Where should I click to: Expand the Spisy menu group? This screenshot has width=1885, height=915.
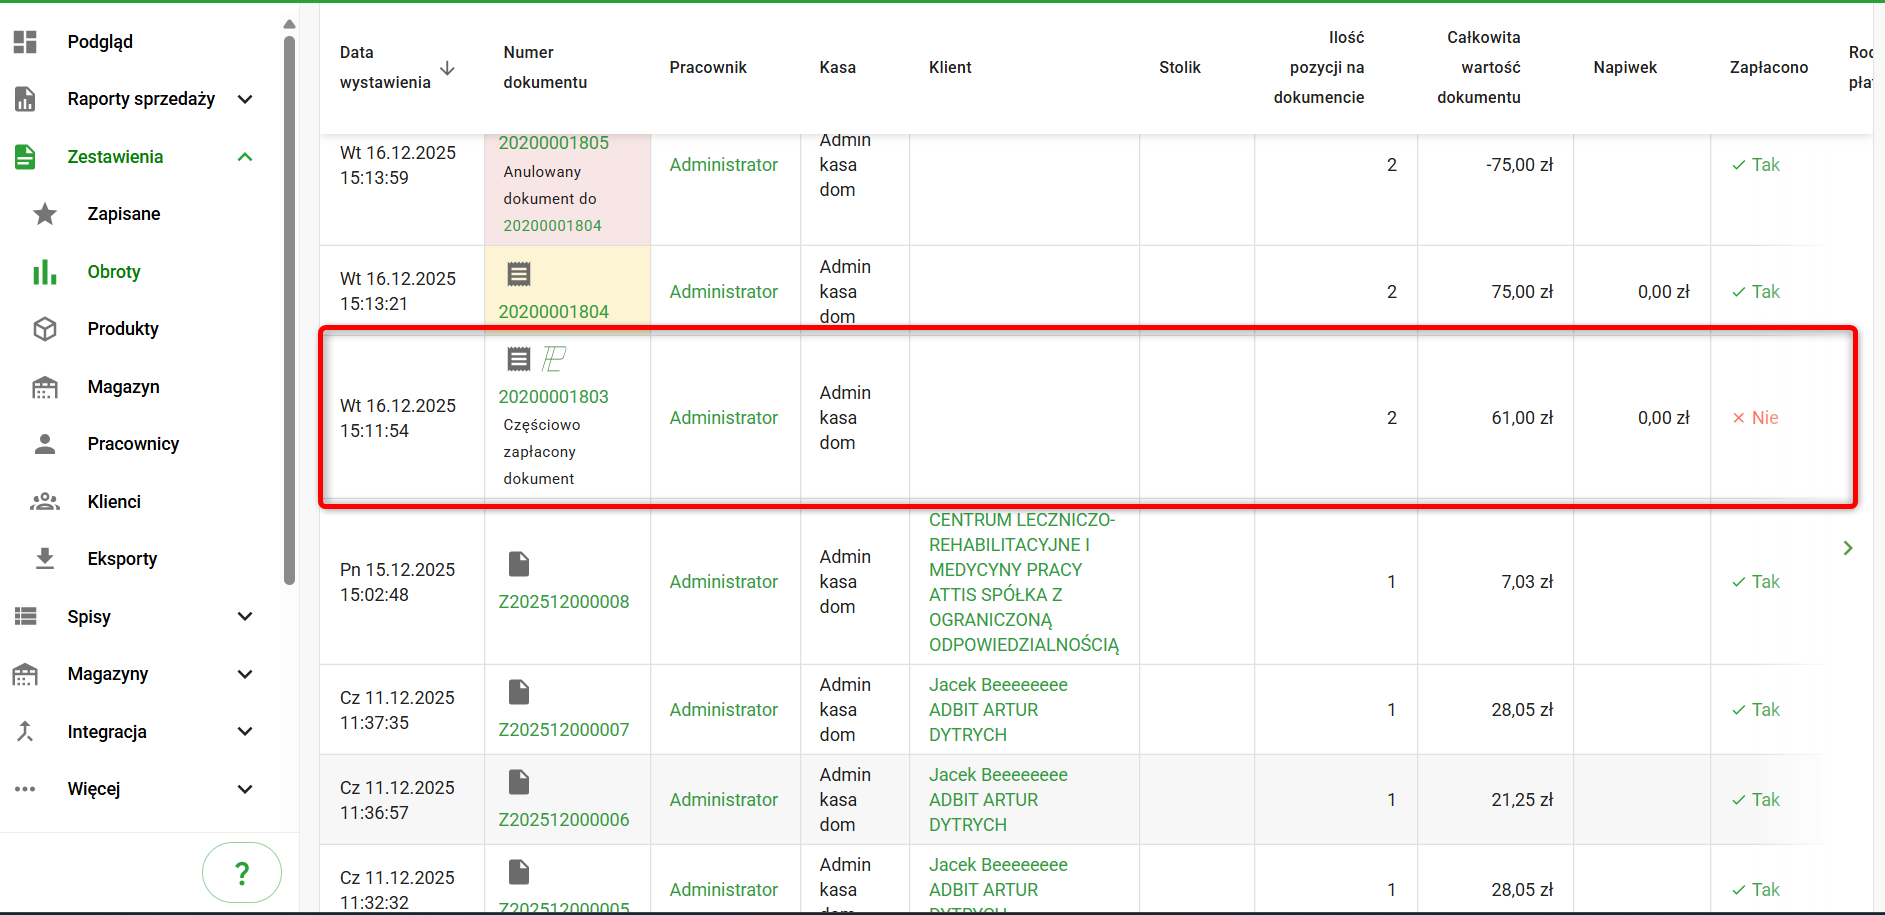coord(245,617)
